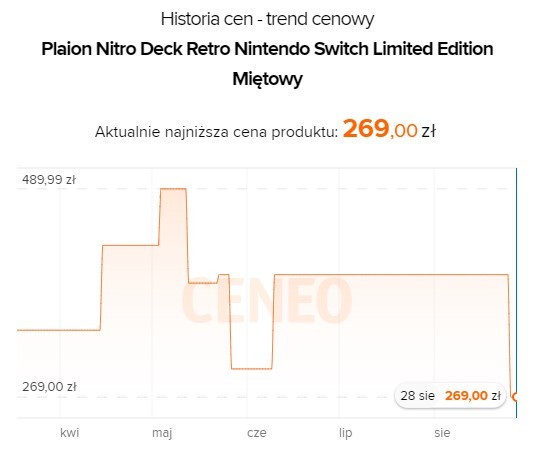Click the peak price plateau in May
536x453 pixels.
[x=173, y=188]
